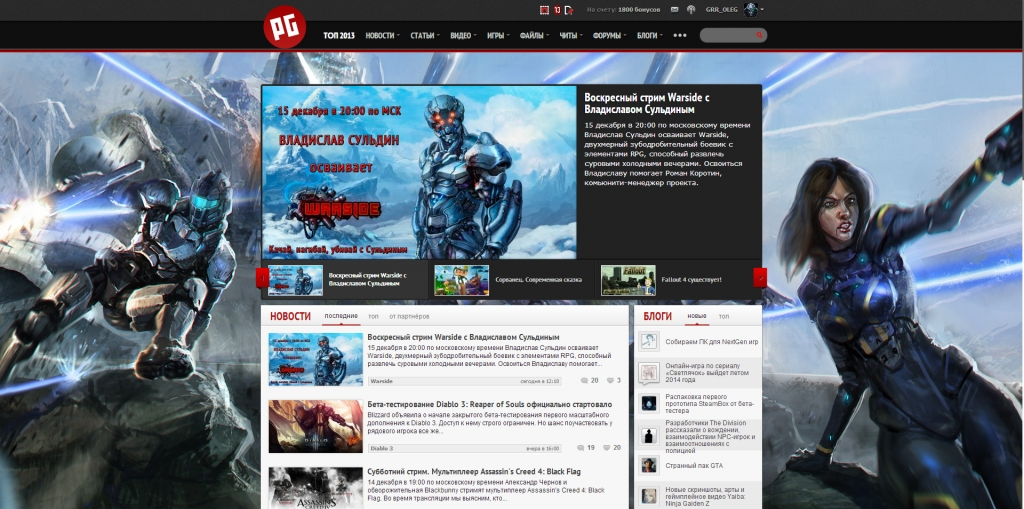Click comments icon on Warside stream news
Viewport: 1024px width, 509px height.
[x=584, y=380]
